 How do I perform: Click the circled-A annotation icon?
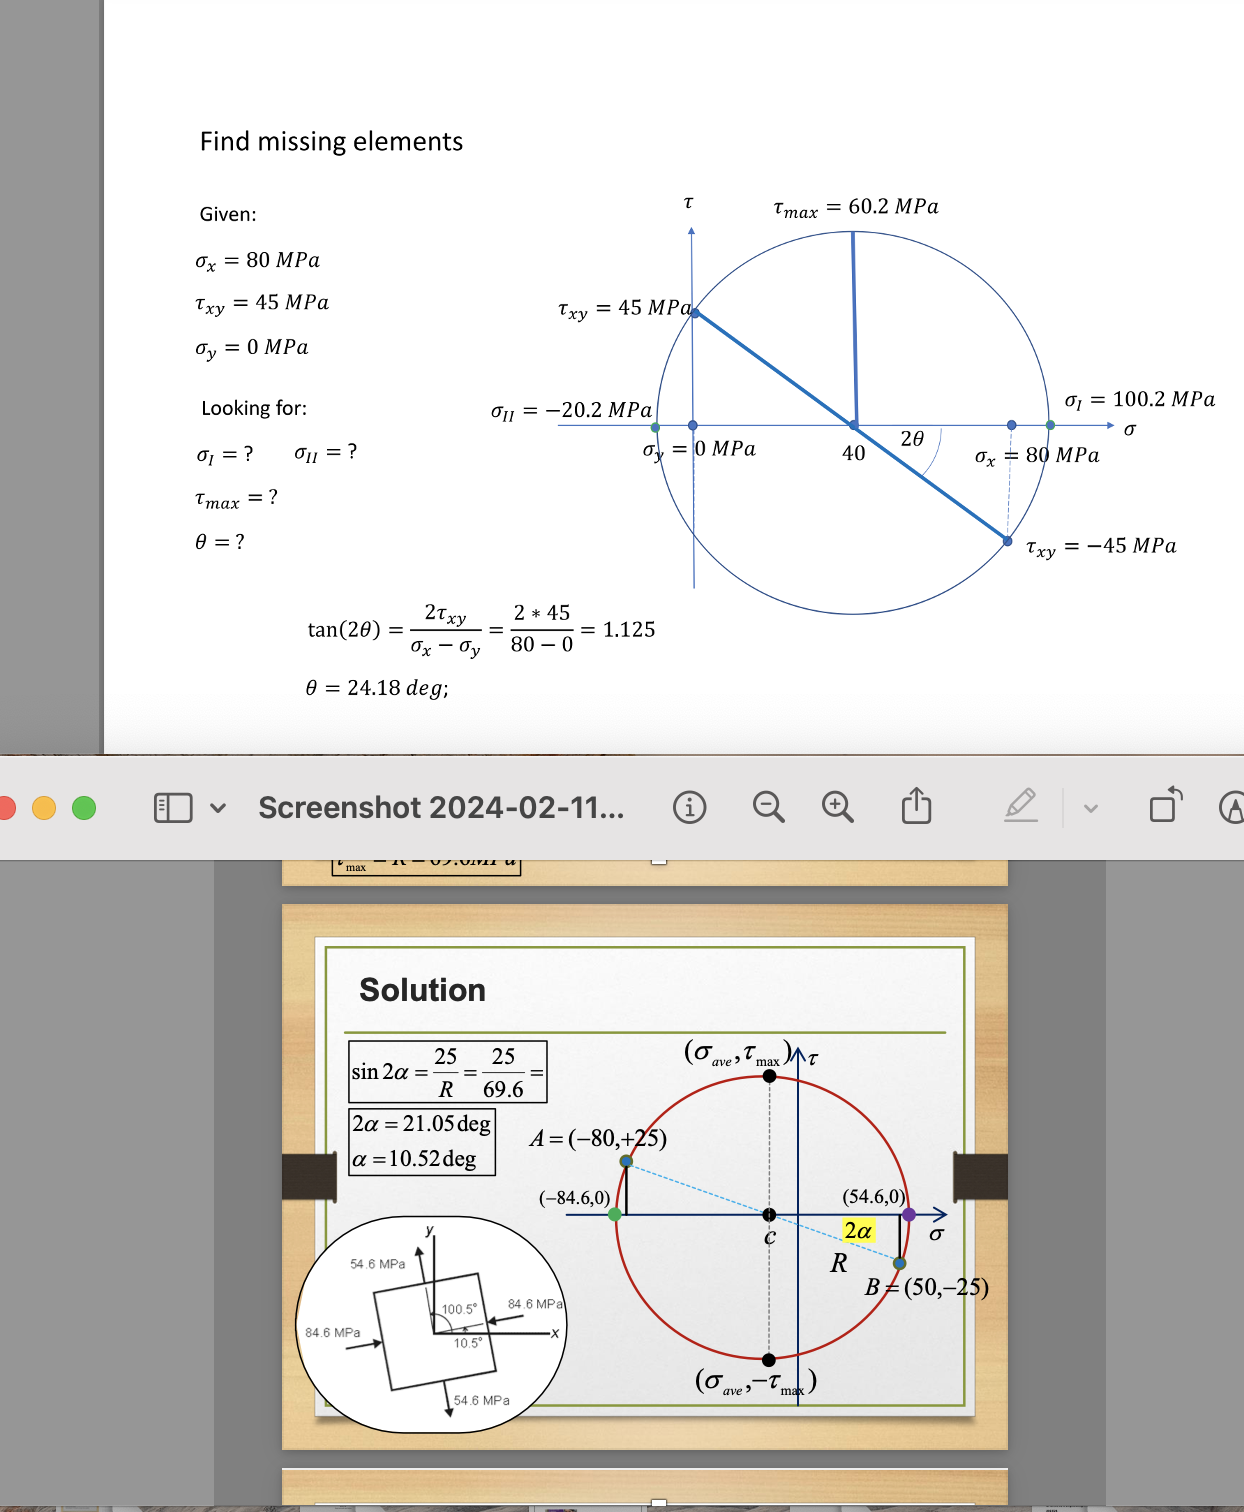1232,807
